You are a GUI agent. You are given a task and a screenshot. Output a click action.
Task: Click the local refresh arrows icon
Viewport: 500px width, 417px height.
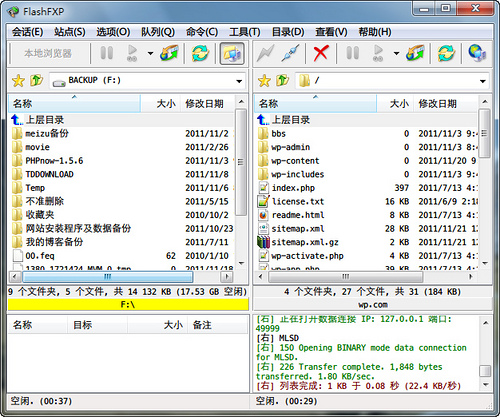coord(200,53)
